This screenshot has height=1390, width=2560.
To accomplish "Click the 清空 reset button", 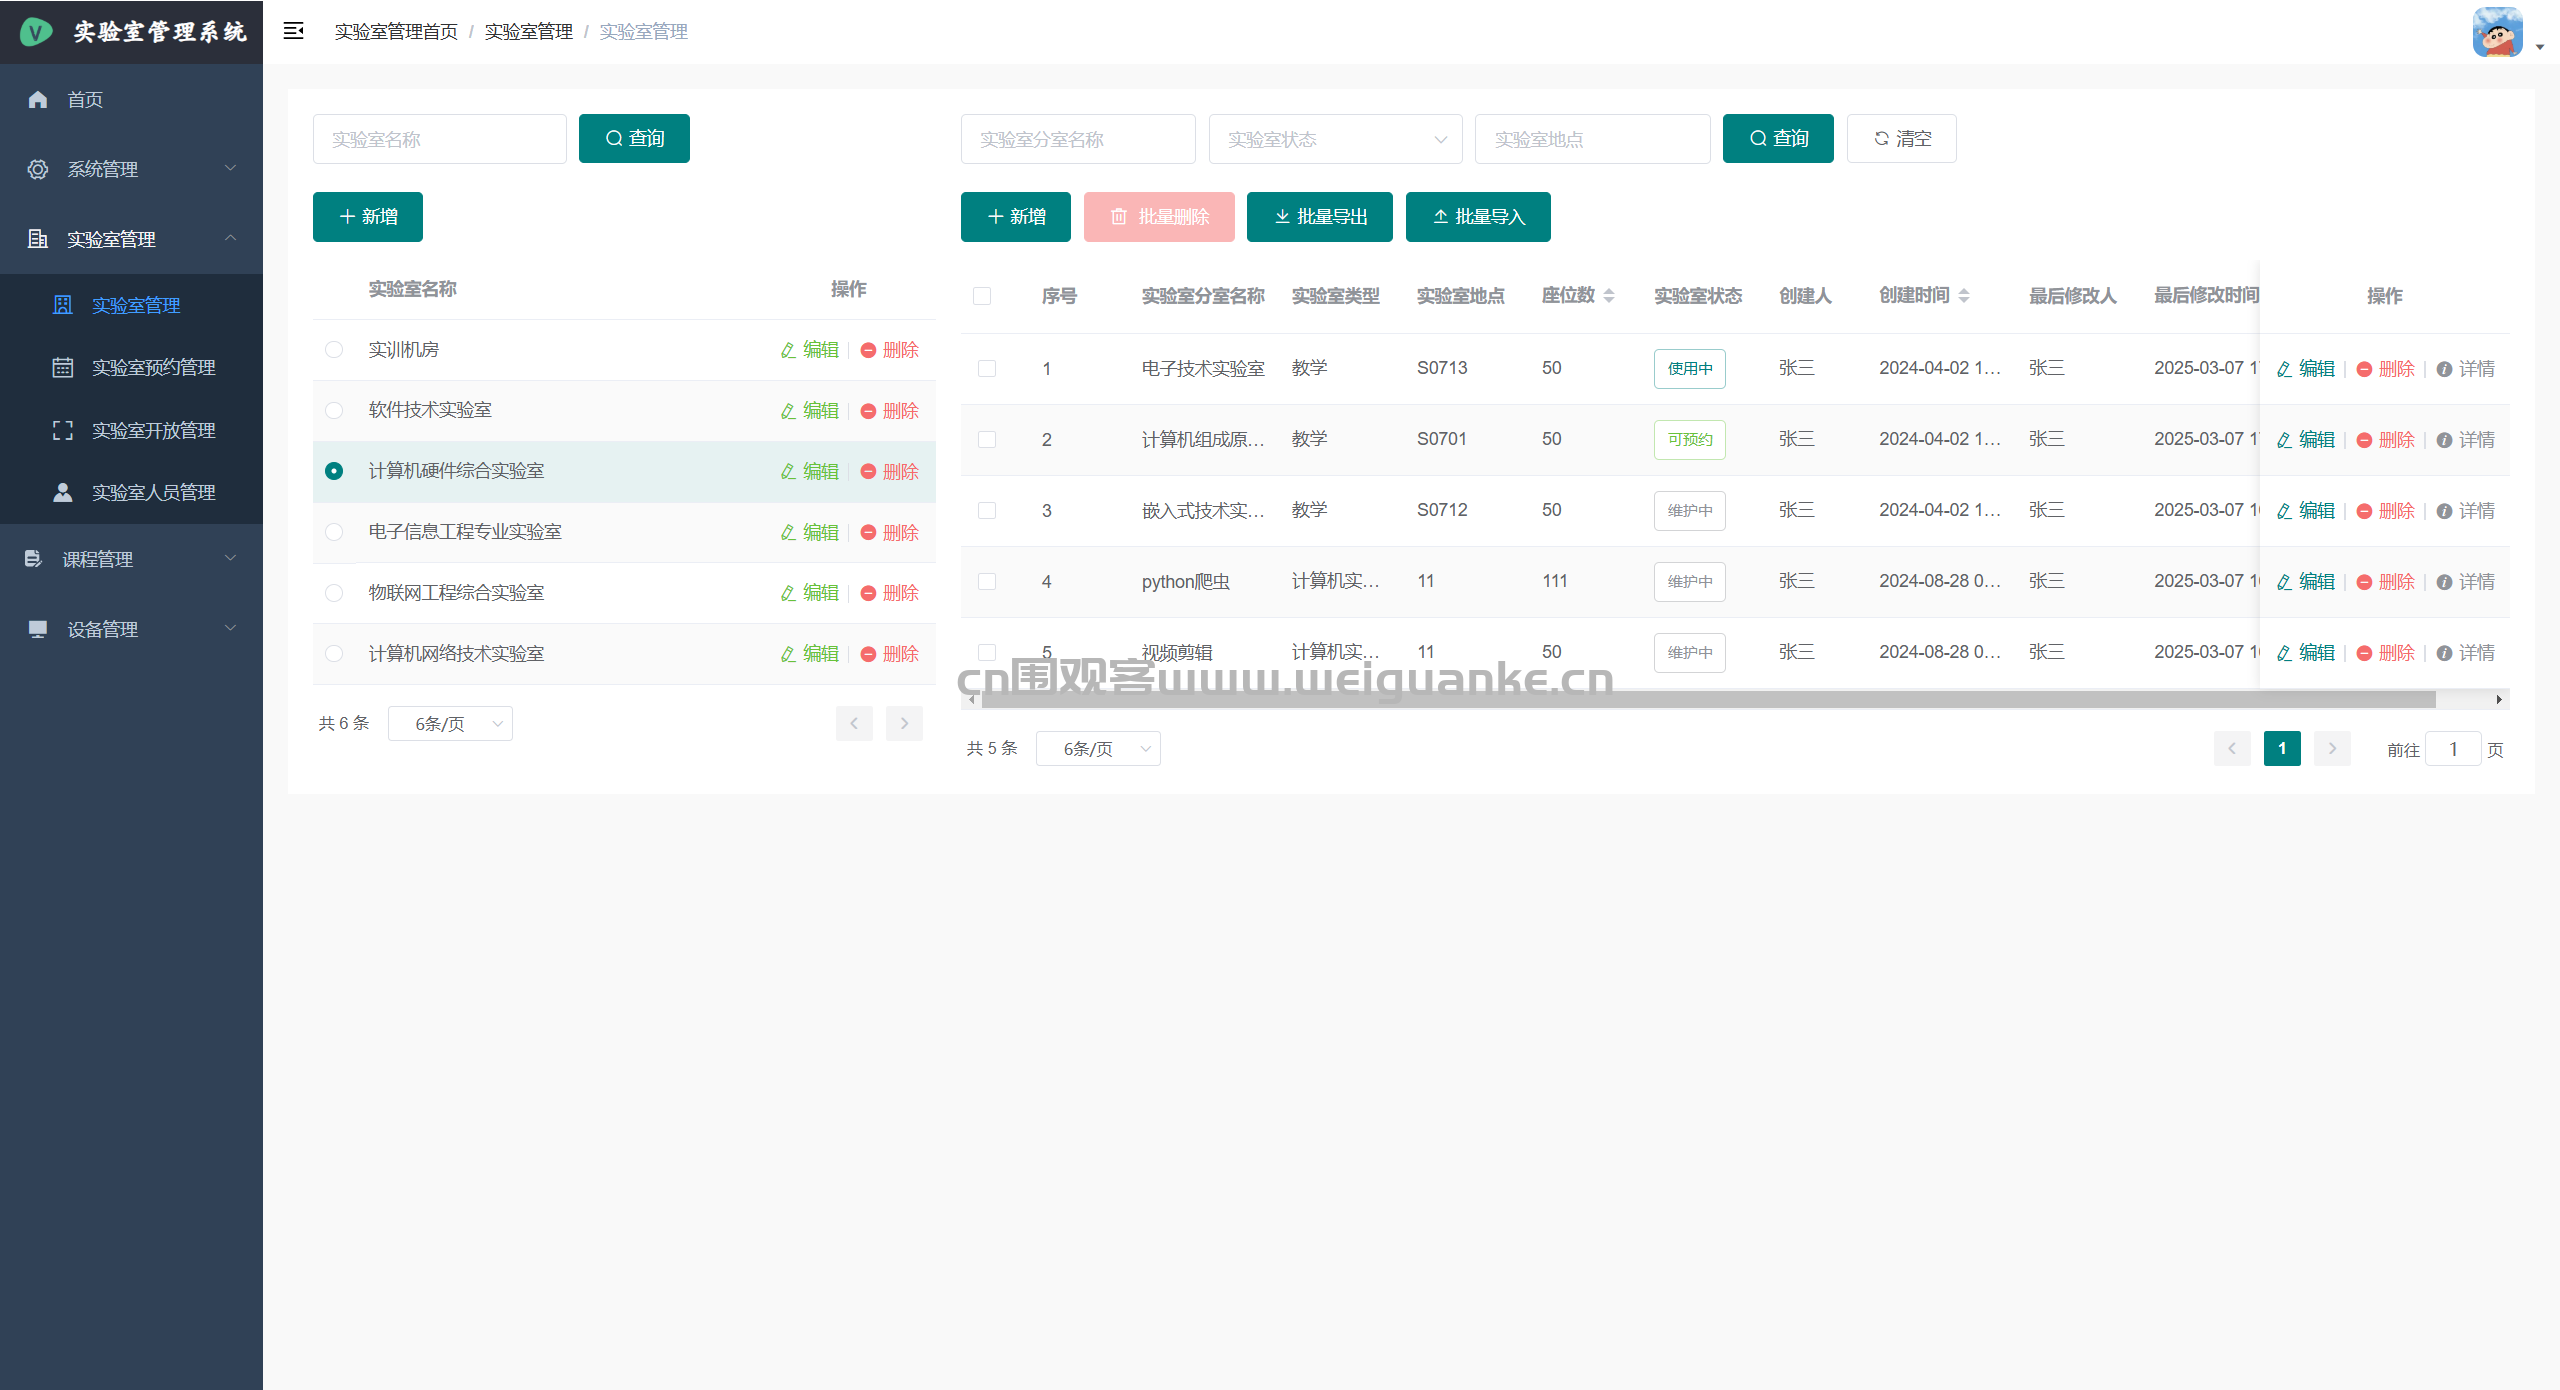I will point(1901,139).
